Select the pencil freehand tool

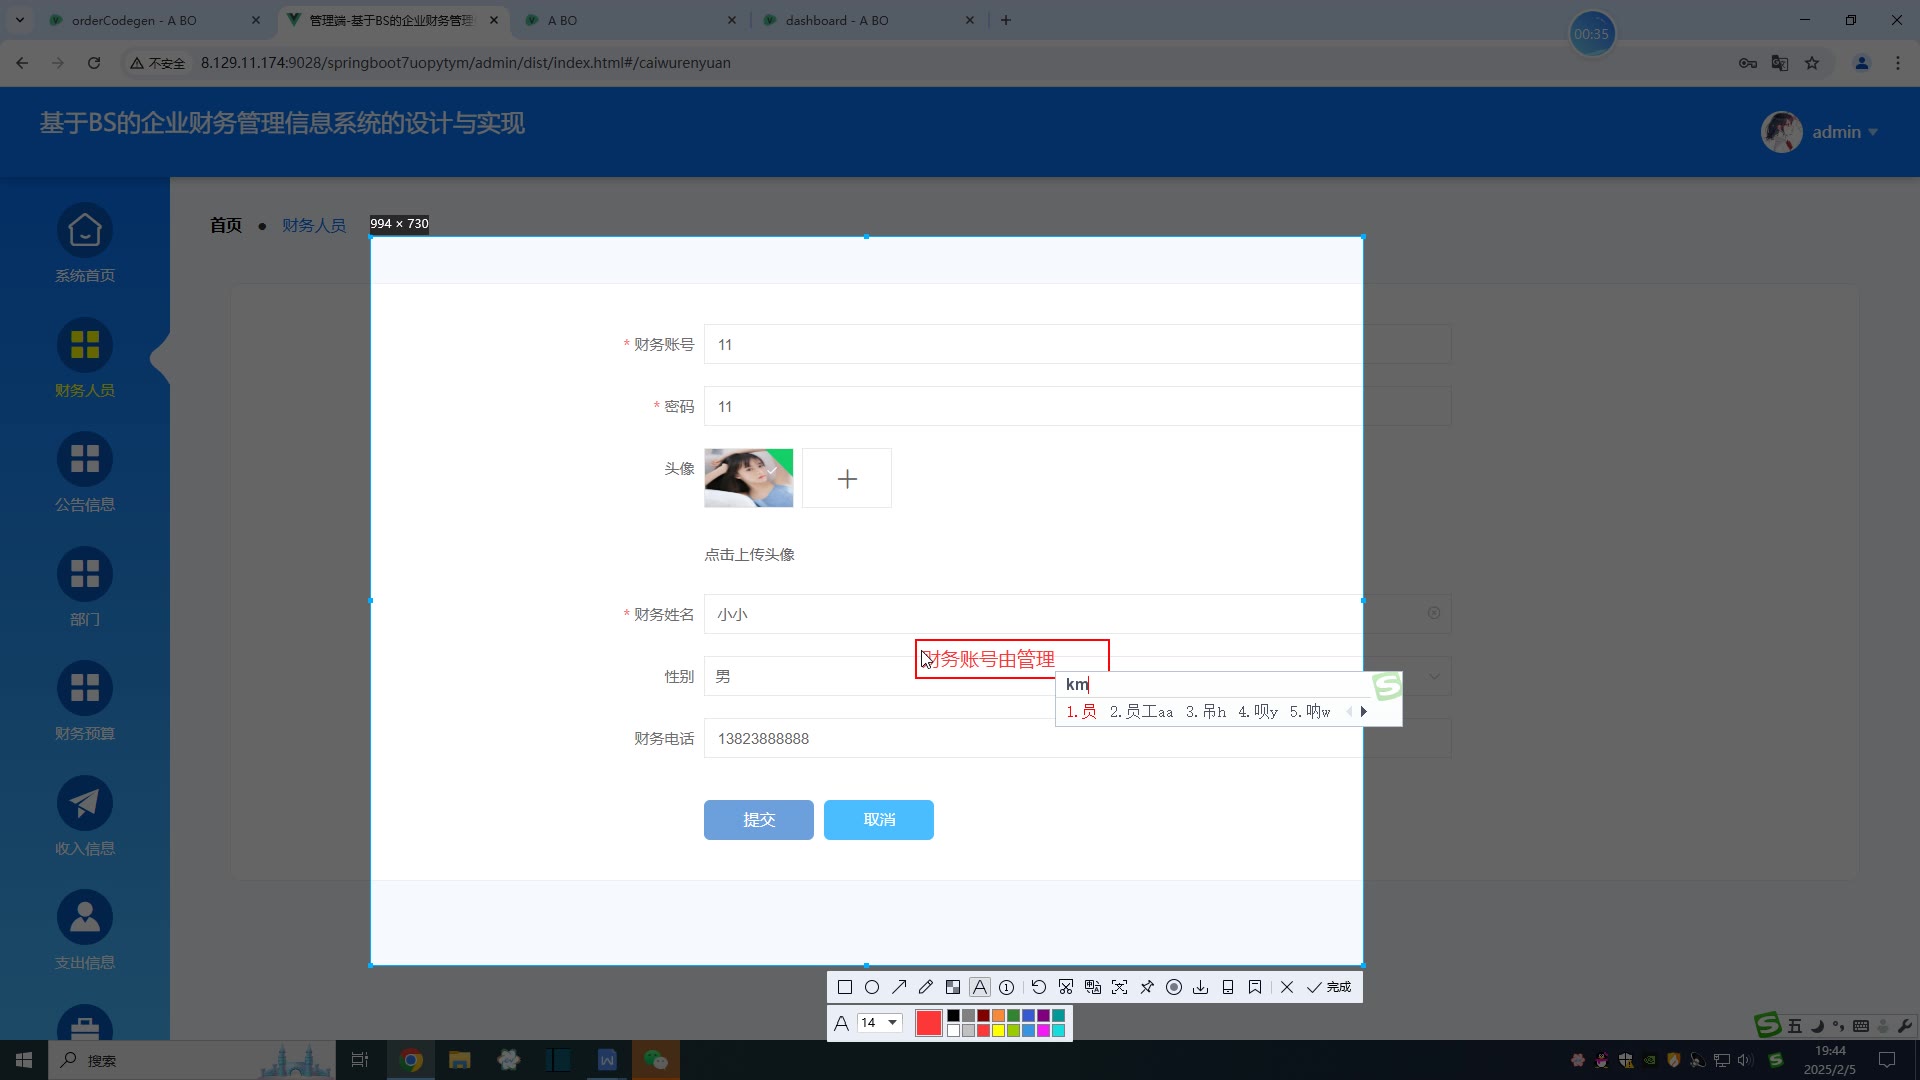point(926,987)
